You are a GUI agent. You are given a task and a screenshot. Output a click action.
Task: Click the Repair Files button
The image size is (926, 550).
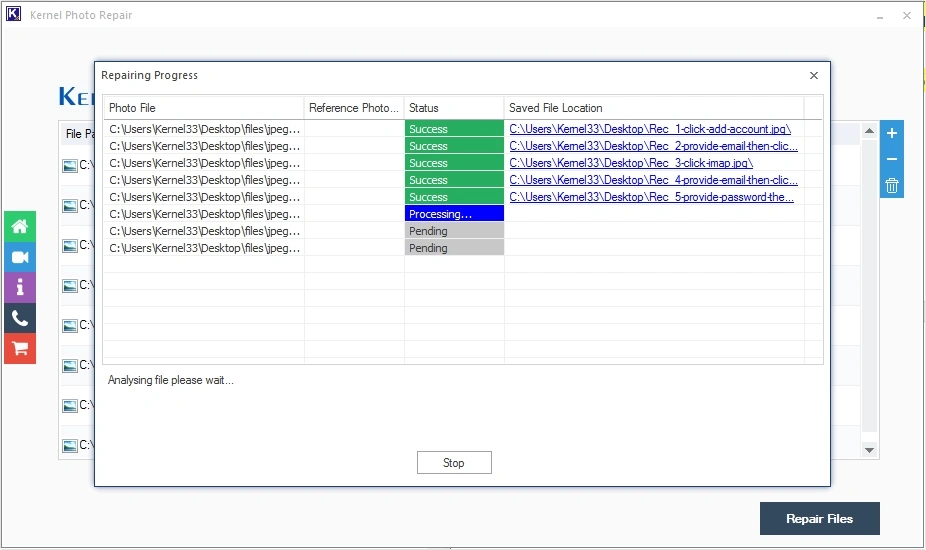(819, 519)
